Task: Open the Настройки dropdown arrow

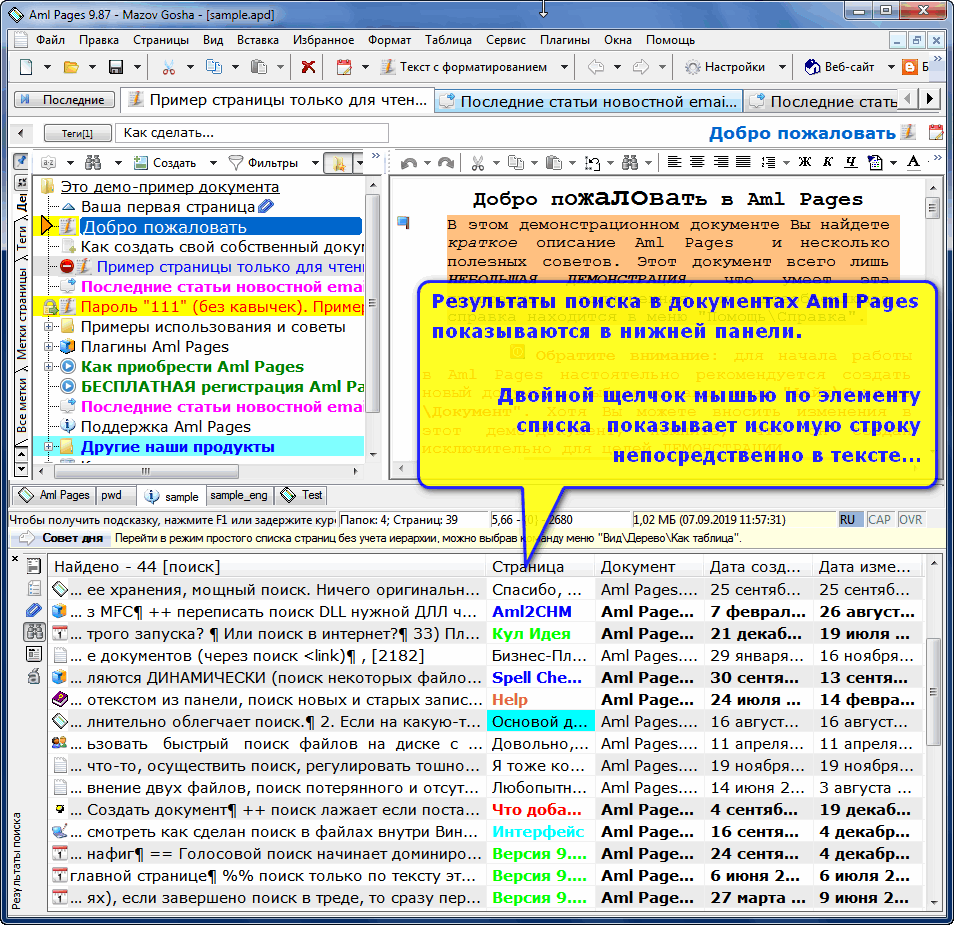Action: [782, 67]
